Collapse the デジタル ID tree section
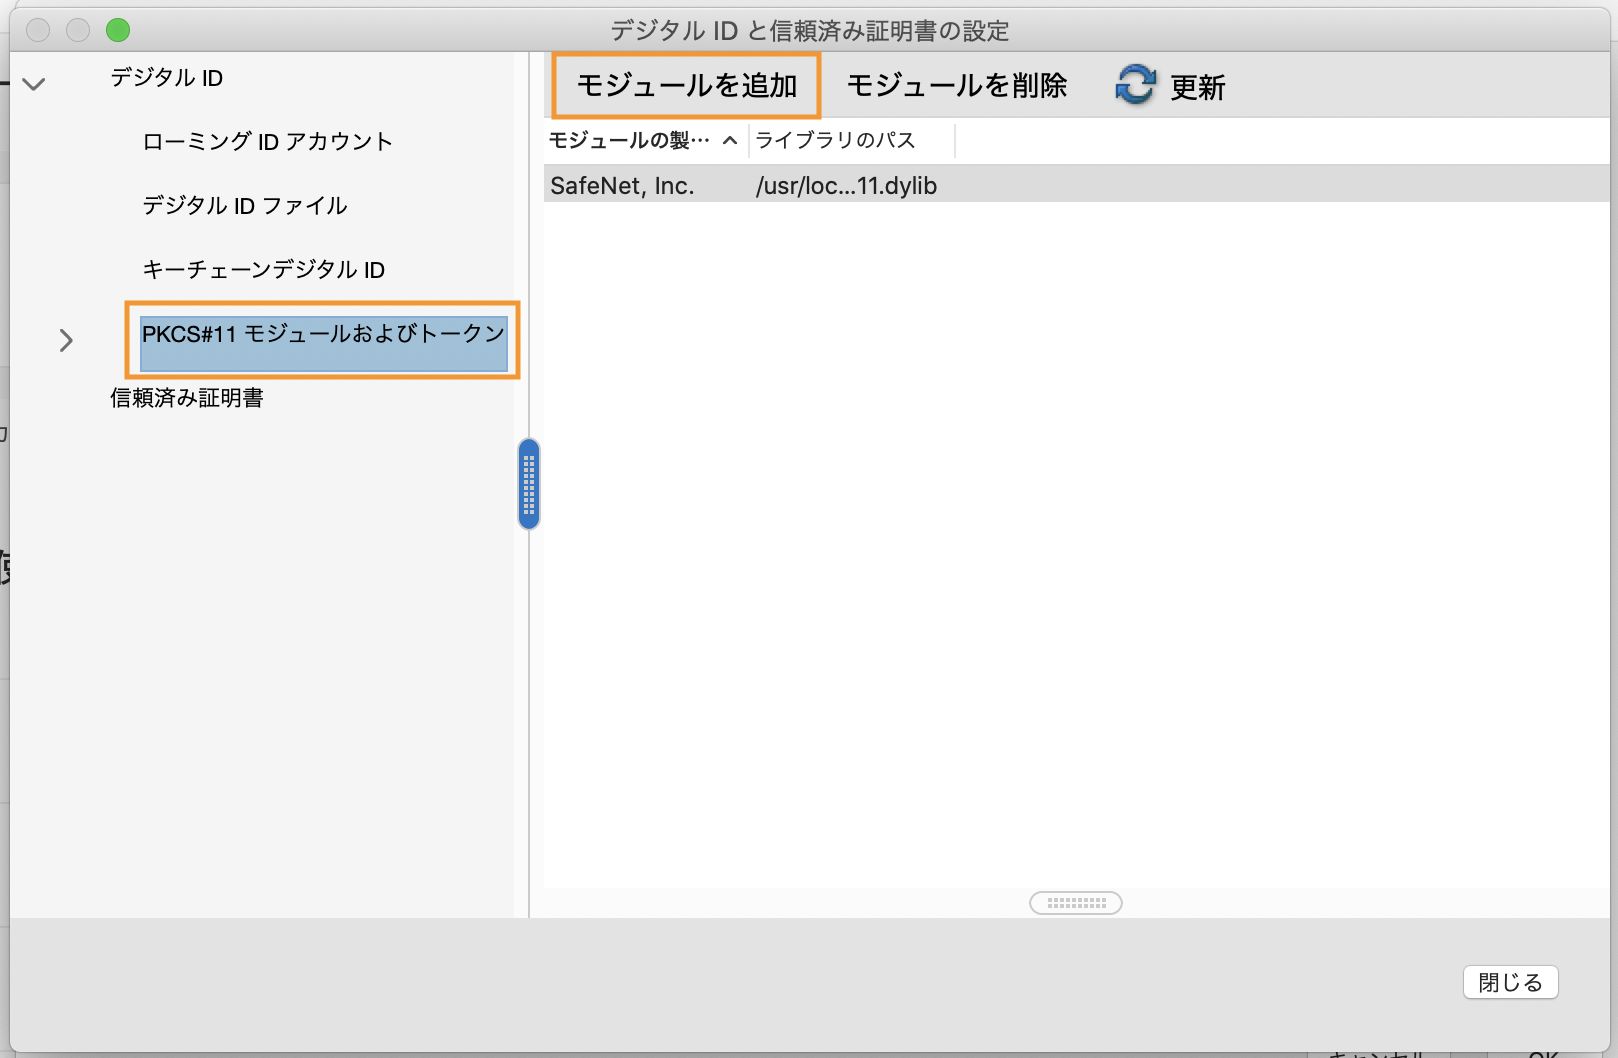The width and height of the screenshot is (1618, 1058). tap(34, 85)
